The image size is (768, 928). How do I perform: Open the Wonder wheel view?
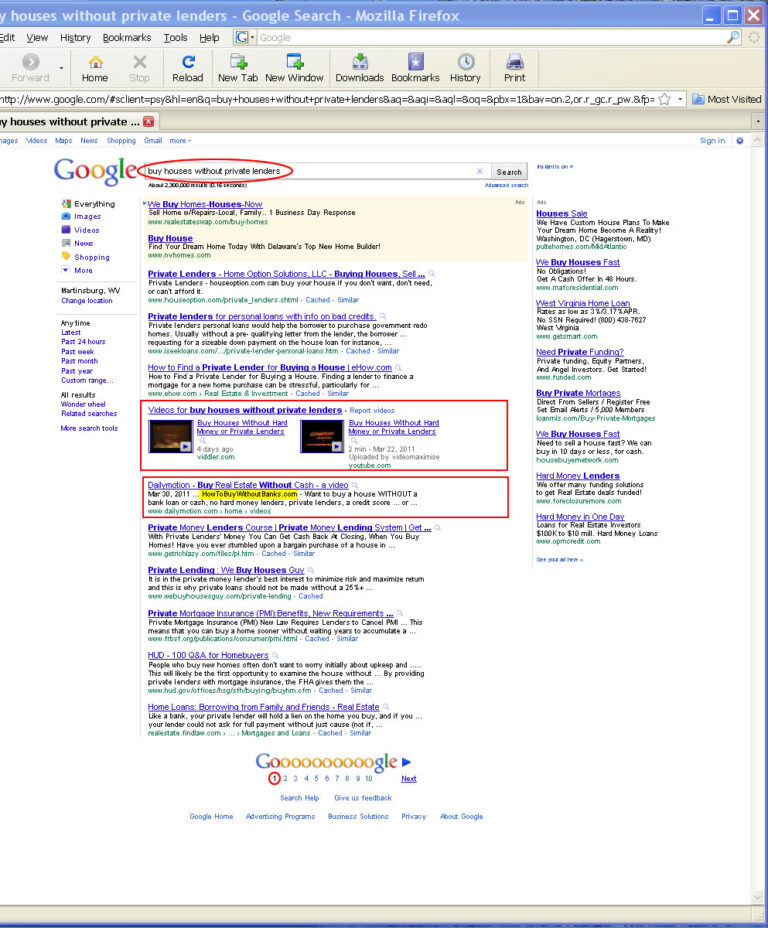tap(83, 404)
